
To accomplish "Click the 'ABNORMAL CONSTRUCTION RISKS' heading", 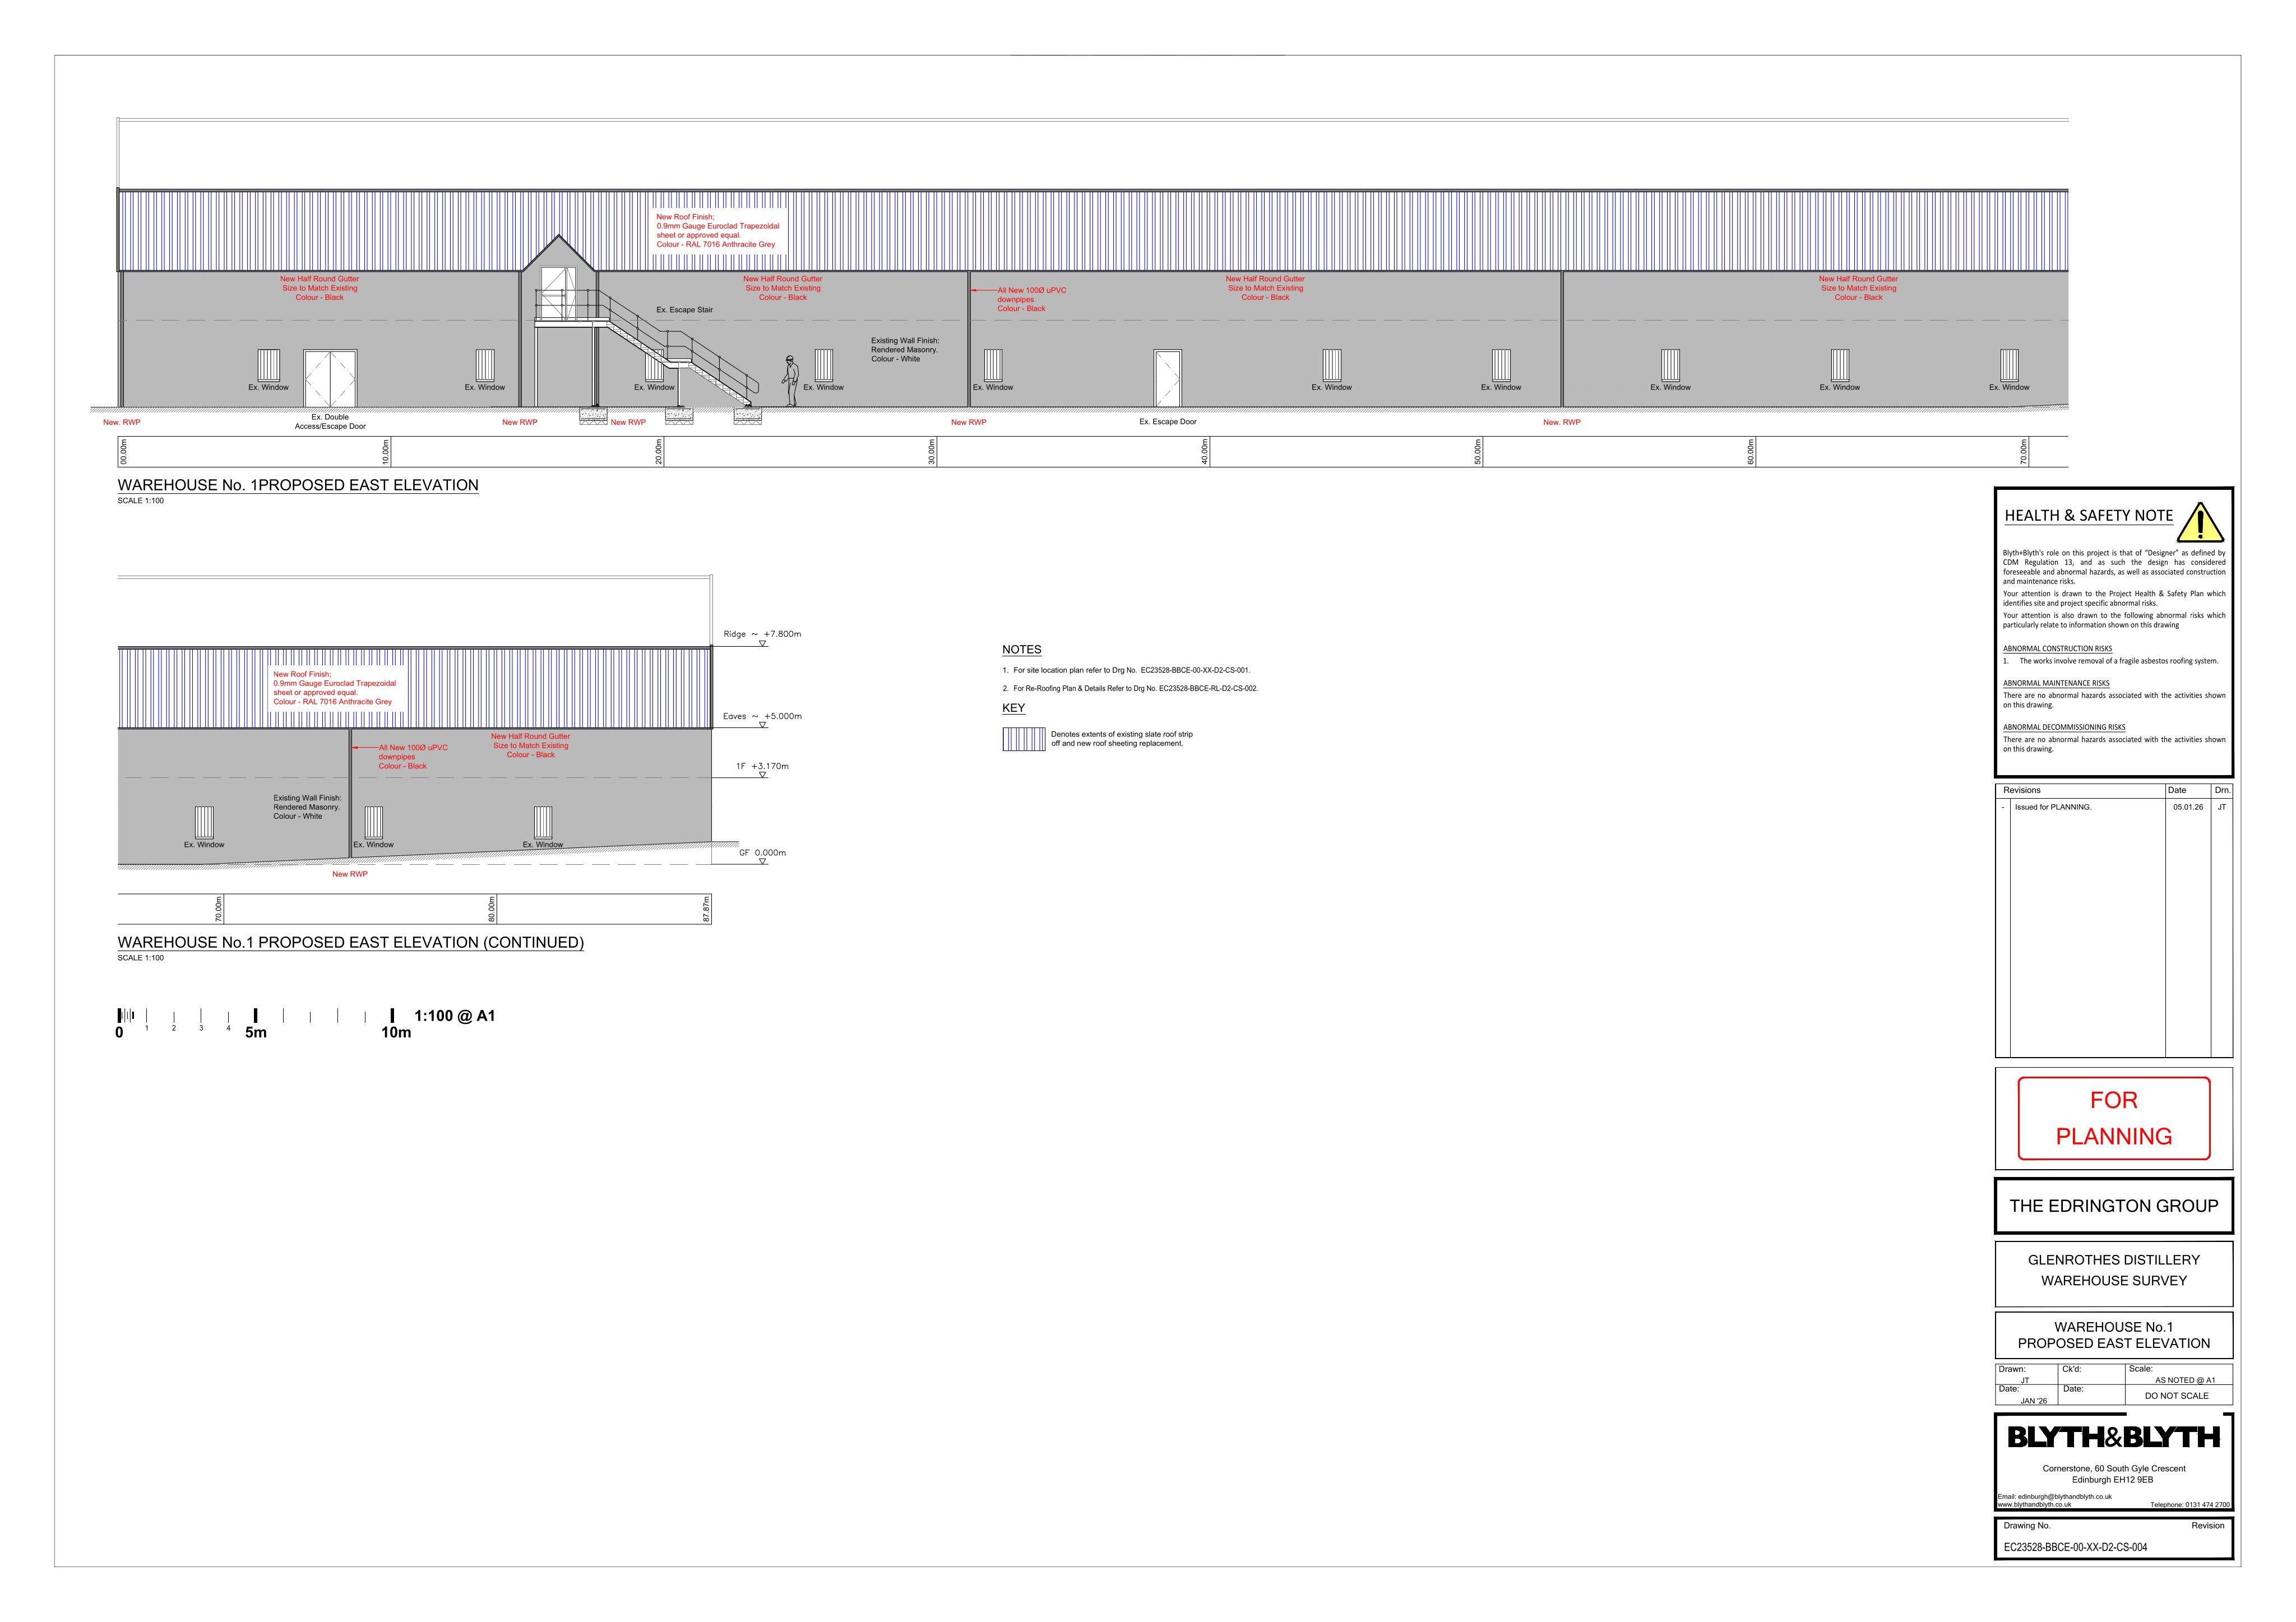I will coord(2058,649).
